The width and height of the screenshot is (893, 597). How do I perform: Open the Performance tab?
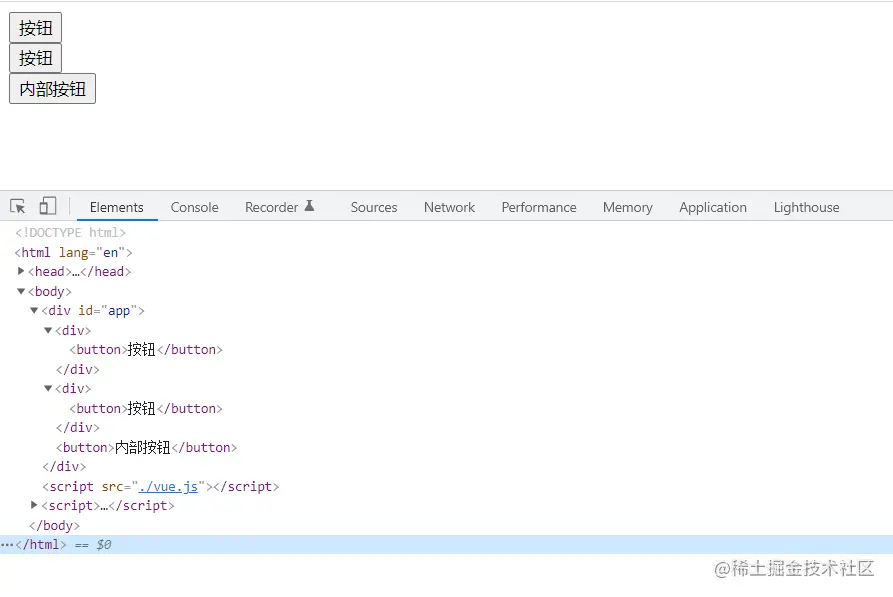(x=539, y=207)
